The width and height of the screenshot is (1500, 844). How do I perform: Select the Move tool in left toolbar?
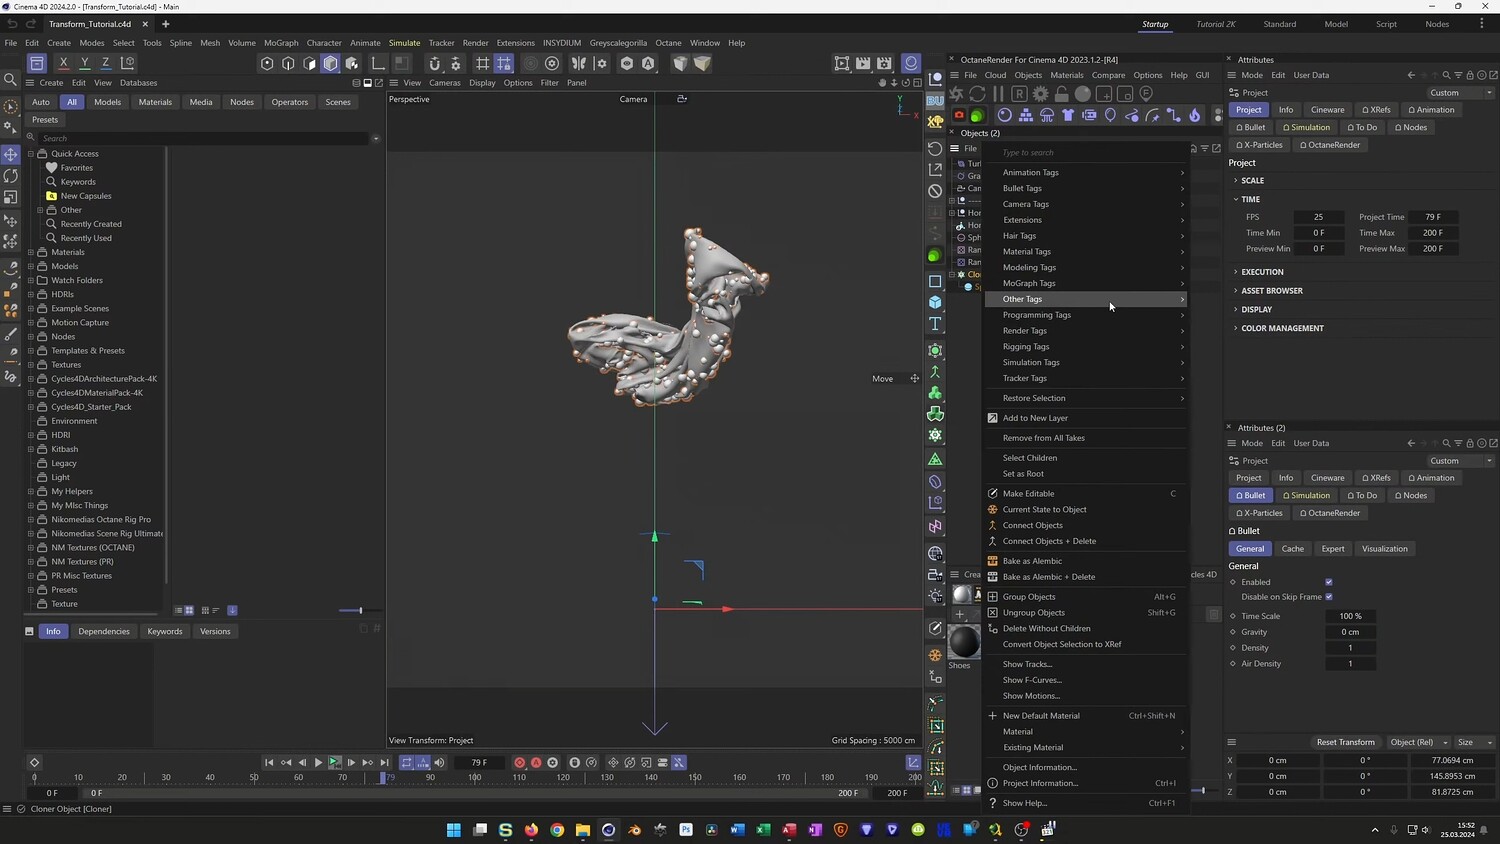(11, 154)
